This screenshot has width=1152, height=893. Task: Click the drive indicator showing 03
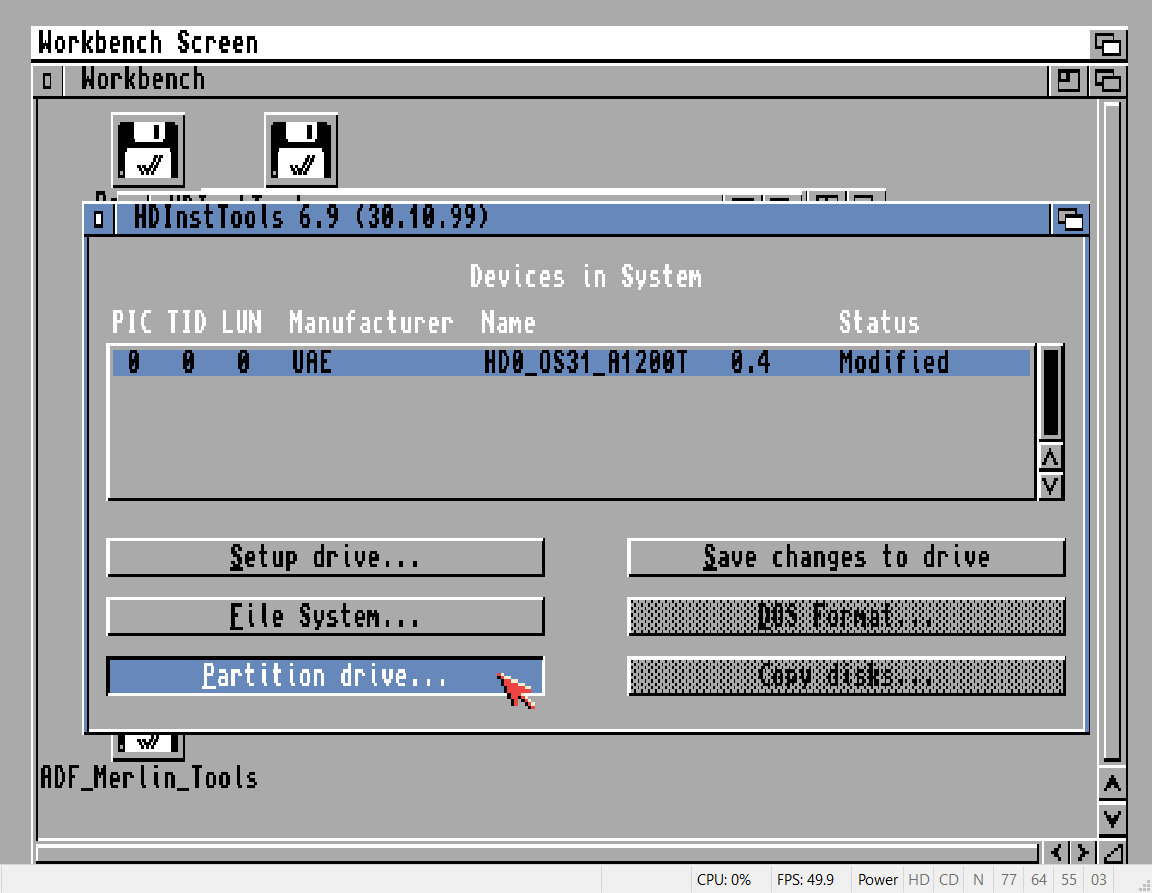tap(1098, 880)
